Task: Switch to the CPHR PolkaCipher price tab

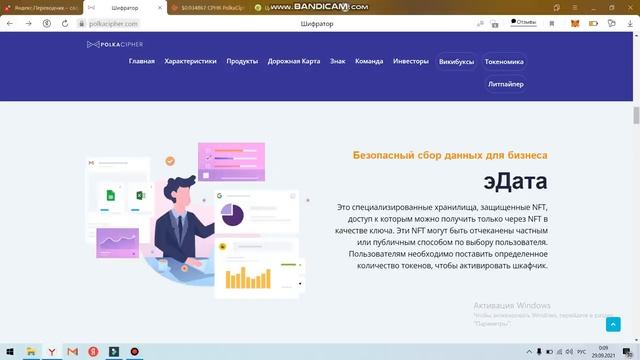Action: click(x=208, y=8)
